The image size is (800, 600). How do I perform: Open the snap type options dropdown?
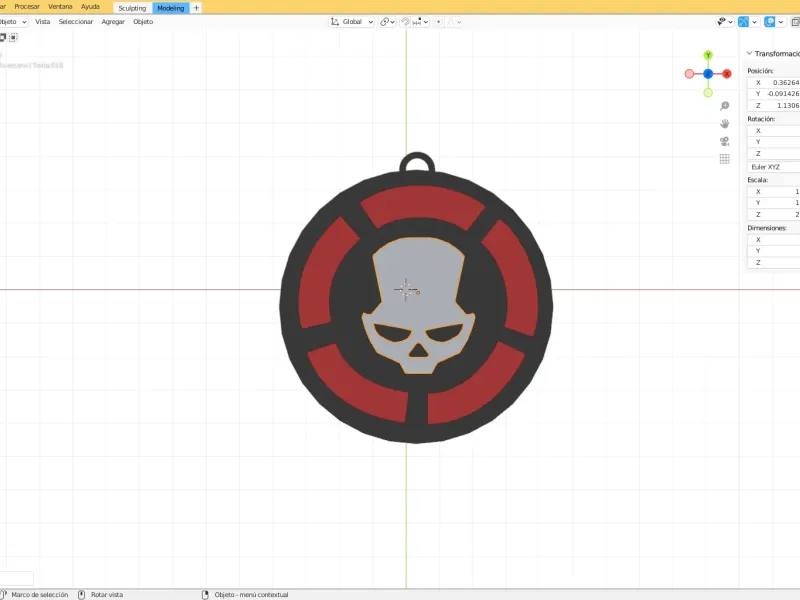pyautogui.click(x=420, y=22)
